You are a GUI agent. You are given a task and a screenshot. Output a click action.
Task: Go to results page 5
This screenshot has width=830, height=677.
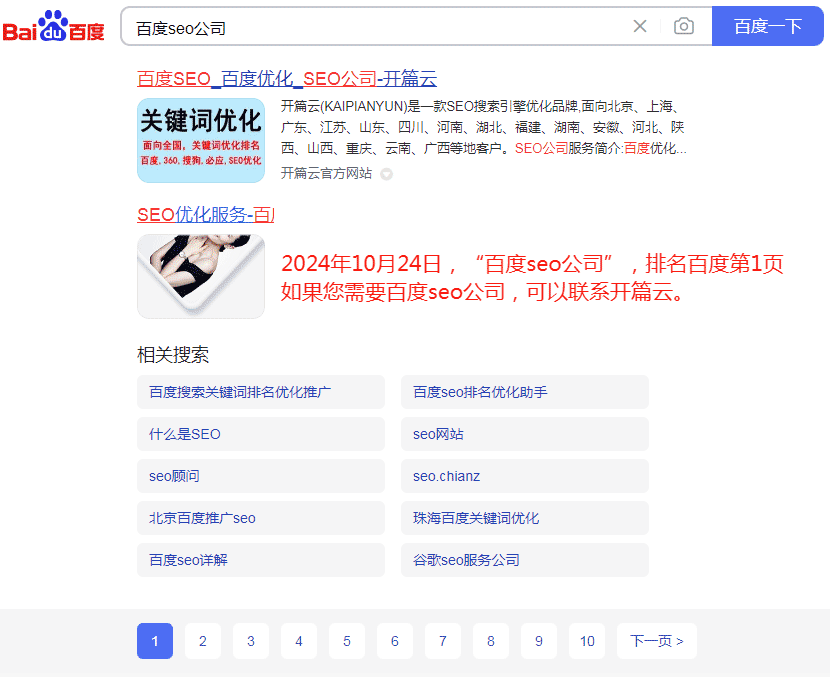click(x=347, y=641)
